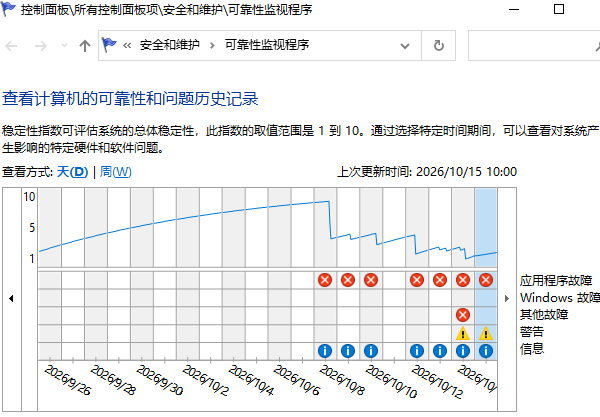The width and height of the screenshot is (600, 417).
Task: Click the application failure icon for 2026/10/10
Action: (x=371, y=280)
